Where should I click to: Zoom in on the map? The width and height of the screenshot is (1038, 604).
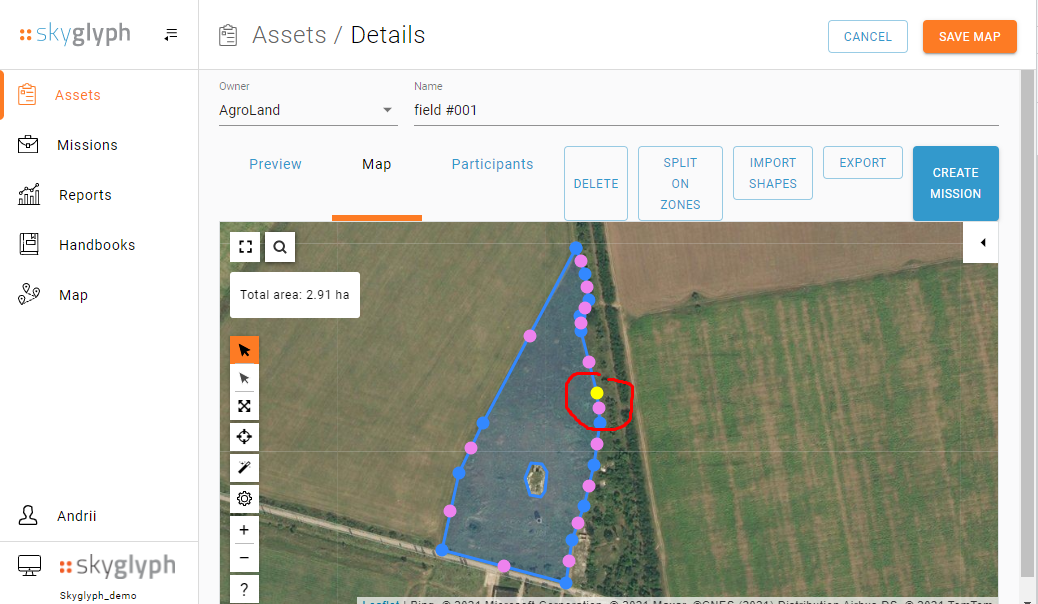[244, 530]
